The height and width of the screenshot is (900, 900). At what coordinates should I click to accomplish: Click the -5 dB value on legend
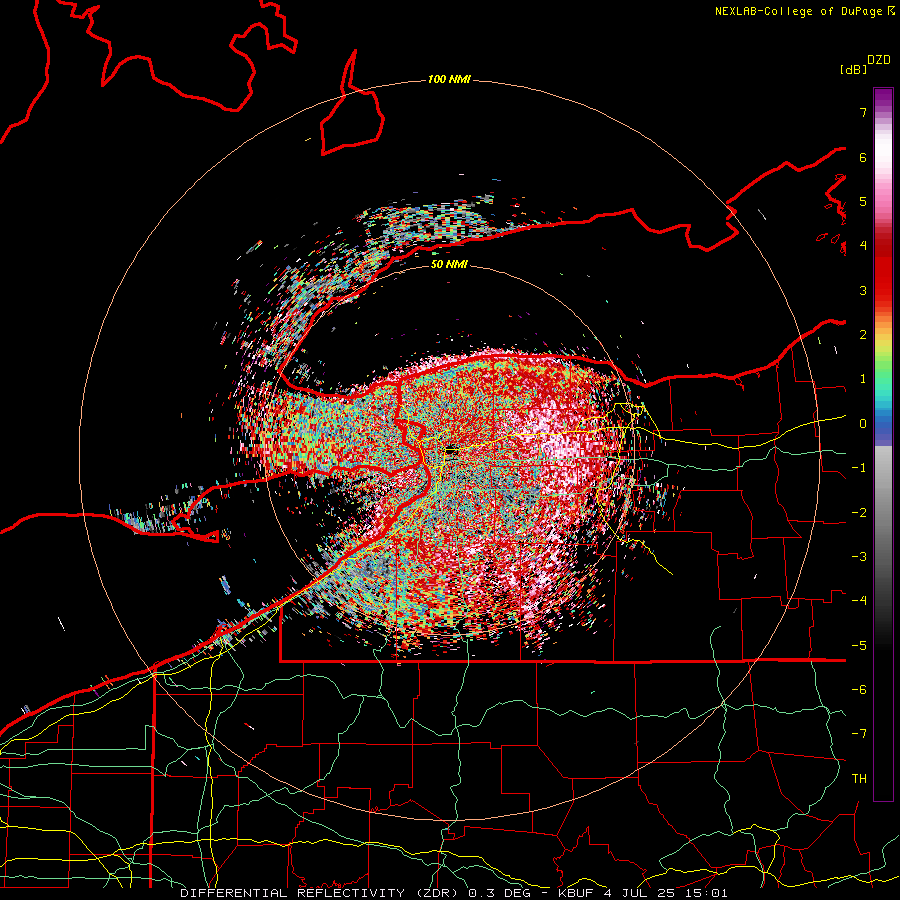click(x=859, y=646)
